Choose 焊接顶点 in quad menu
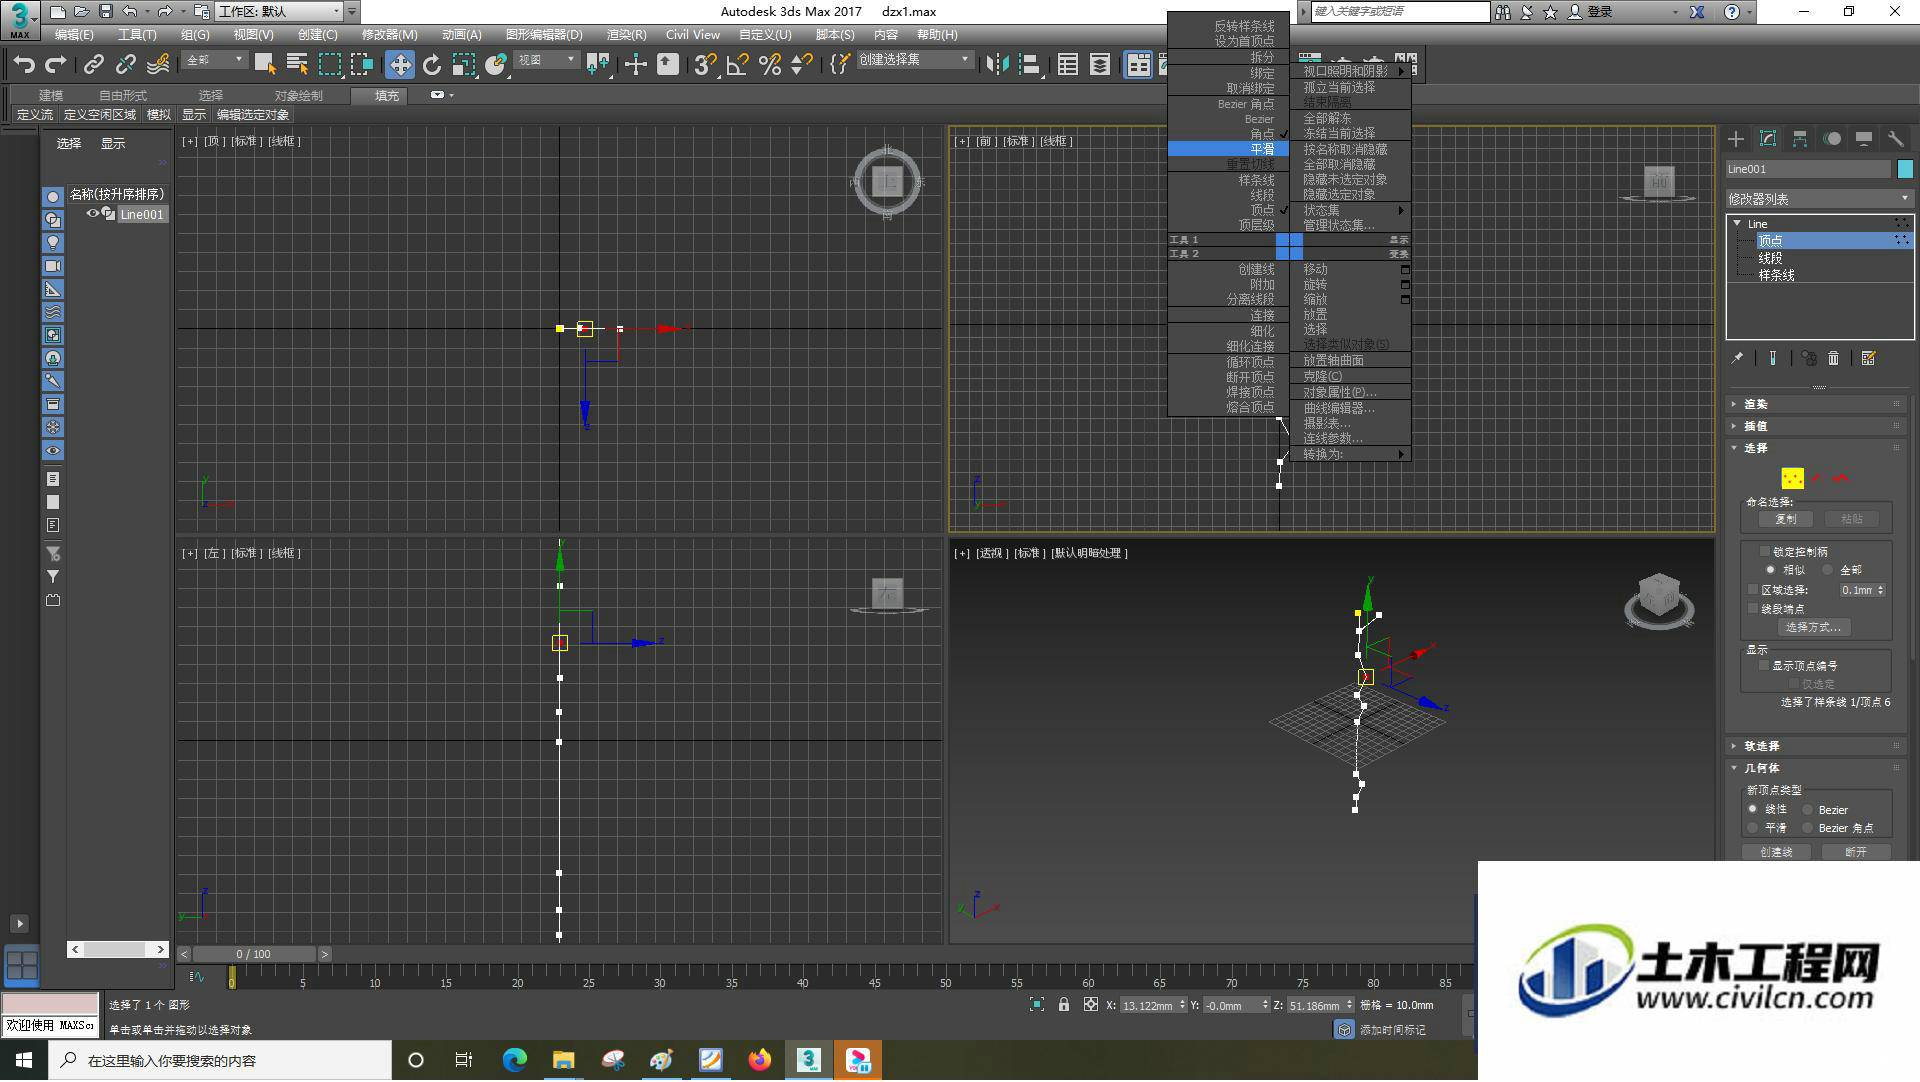Viewport: 1920px width, 1082px height. click(1250, 392)
